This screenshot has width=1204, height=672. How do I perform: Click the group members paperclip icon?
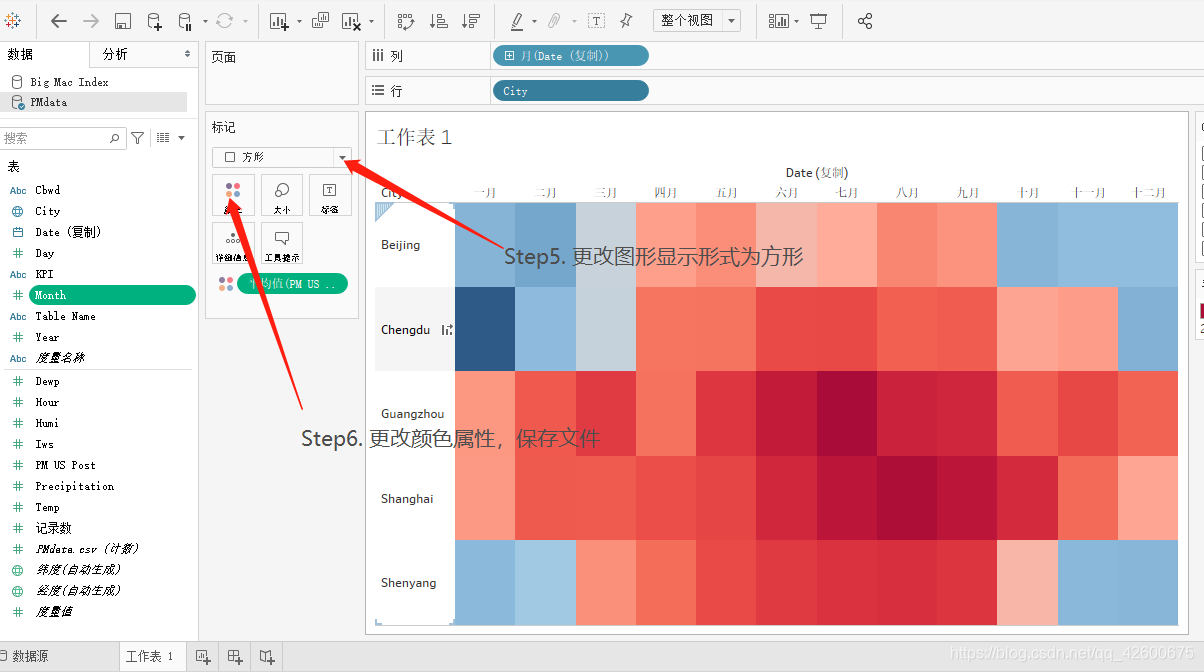(553, 21)
